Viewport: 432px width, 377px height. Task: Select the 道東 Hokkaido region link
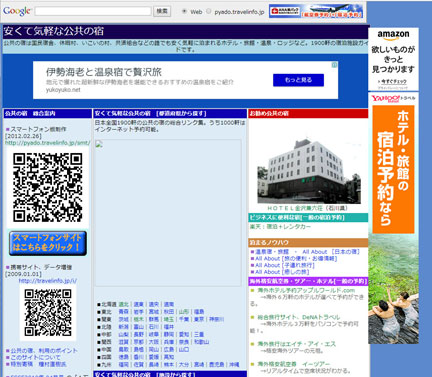tap(138, 304)
